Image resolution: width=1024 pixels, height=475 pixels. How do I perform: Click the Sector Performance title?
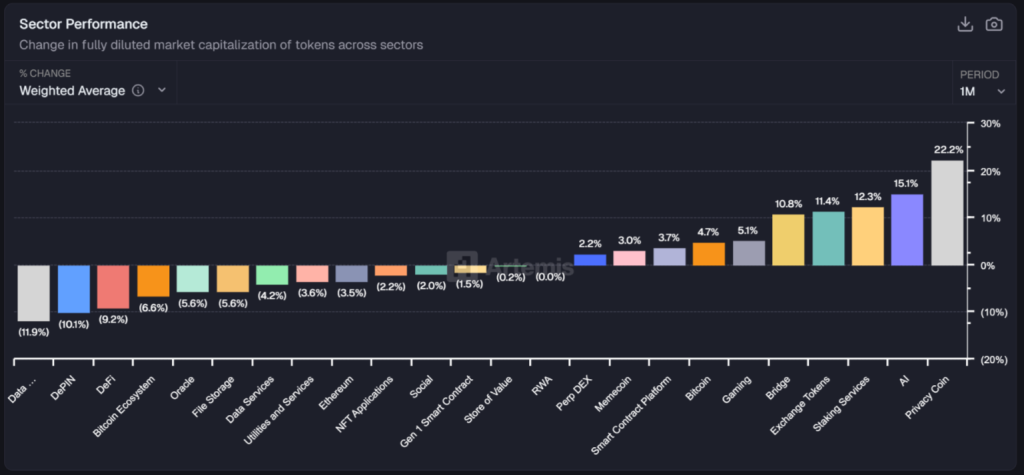84,23
